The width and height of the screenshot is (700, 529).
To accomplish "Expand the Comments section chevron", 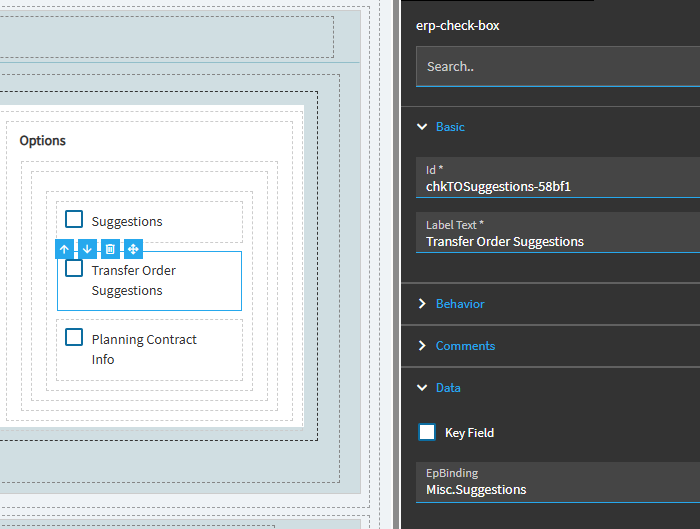I will tap(422, 346).
